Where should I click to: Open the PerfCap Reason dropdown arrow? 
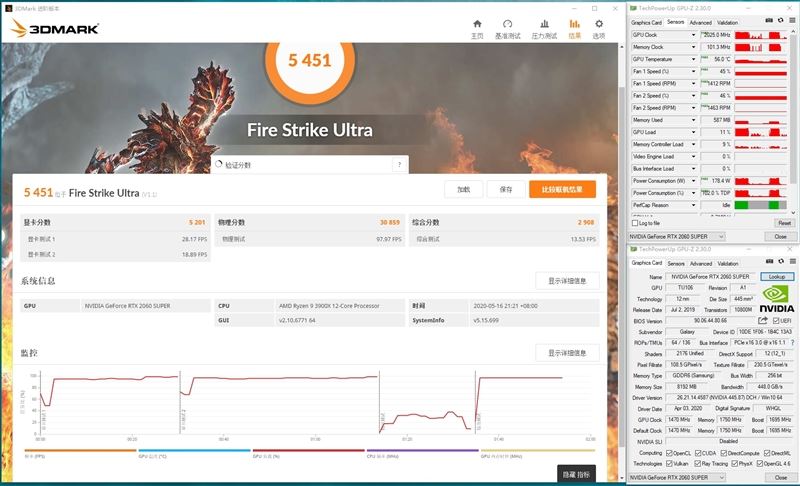[x=693, y=205]
